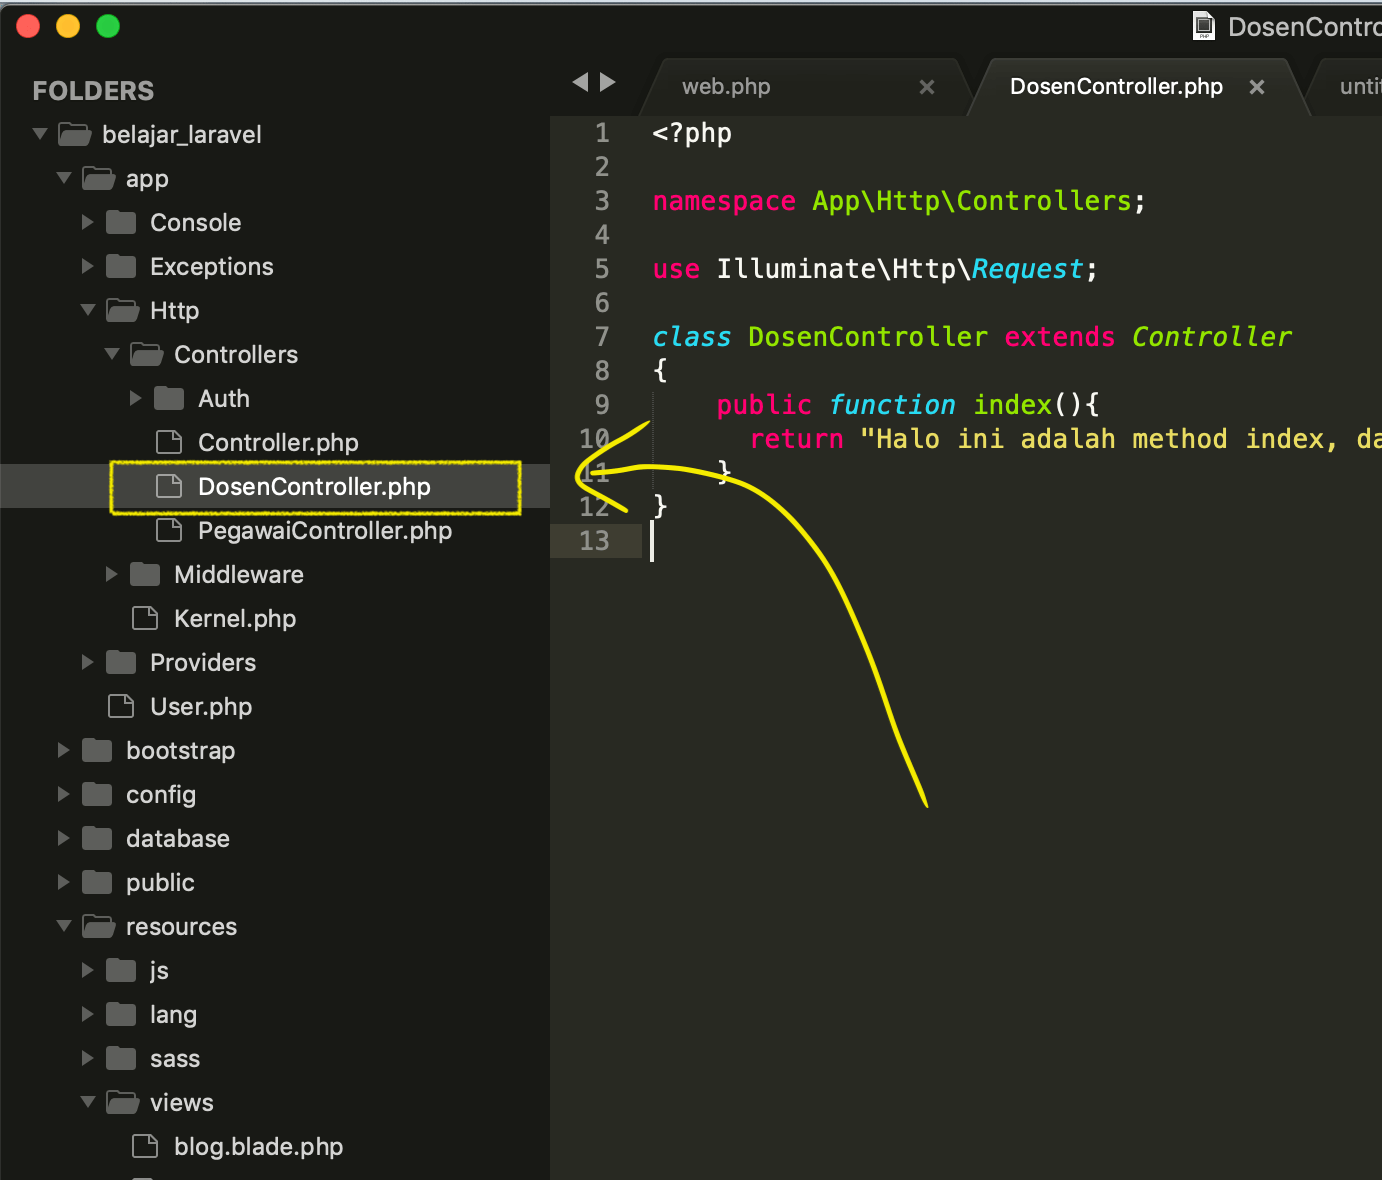Screen dimensions: 1382x1180
Task: Close the web.php tab
Action: point(926,86)
